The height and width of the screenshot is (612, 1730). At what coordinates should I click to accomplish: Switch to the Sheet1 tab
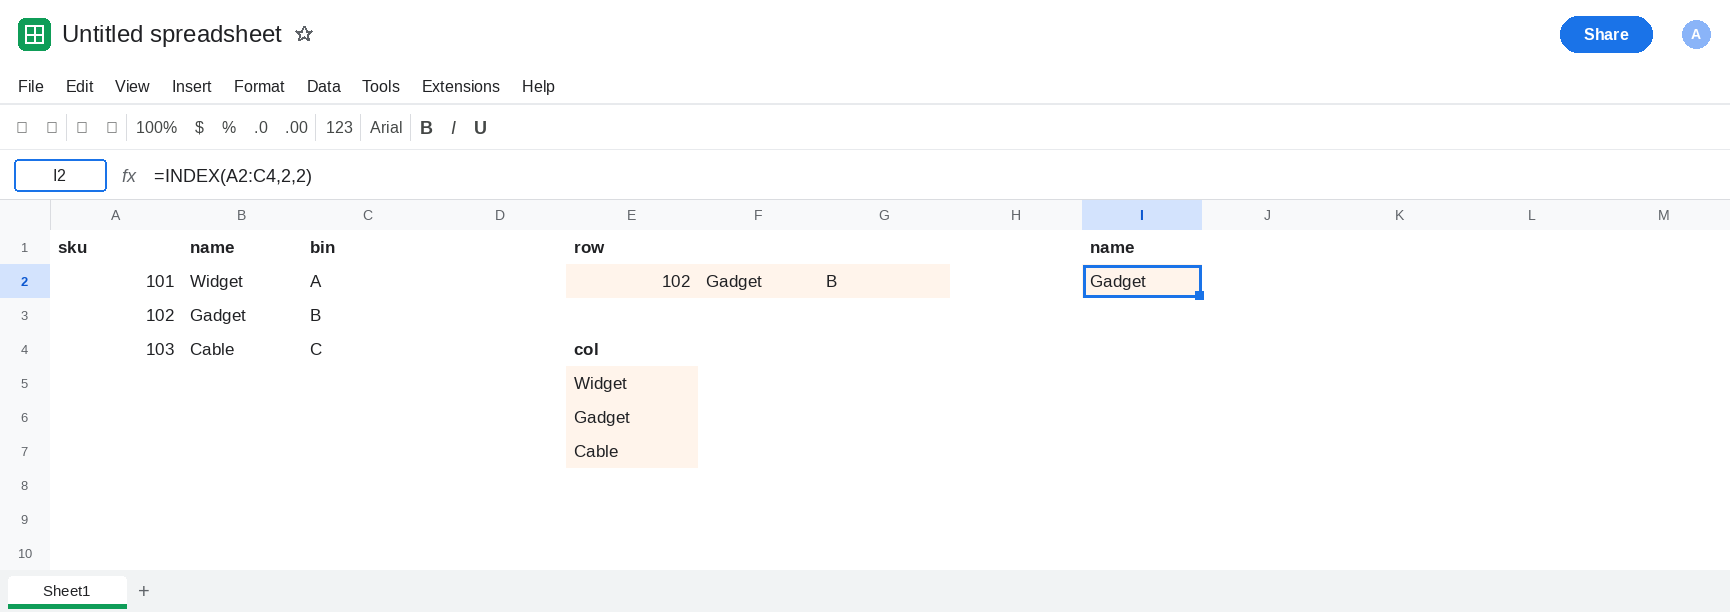tap(67, 591)
